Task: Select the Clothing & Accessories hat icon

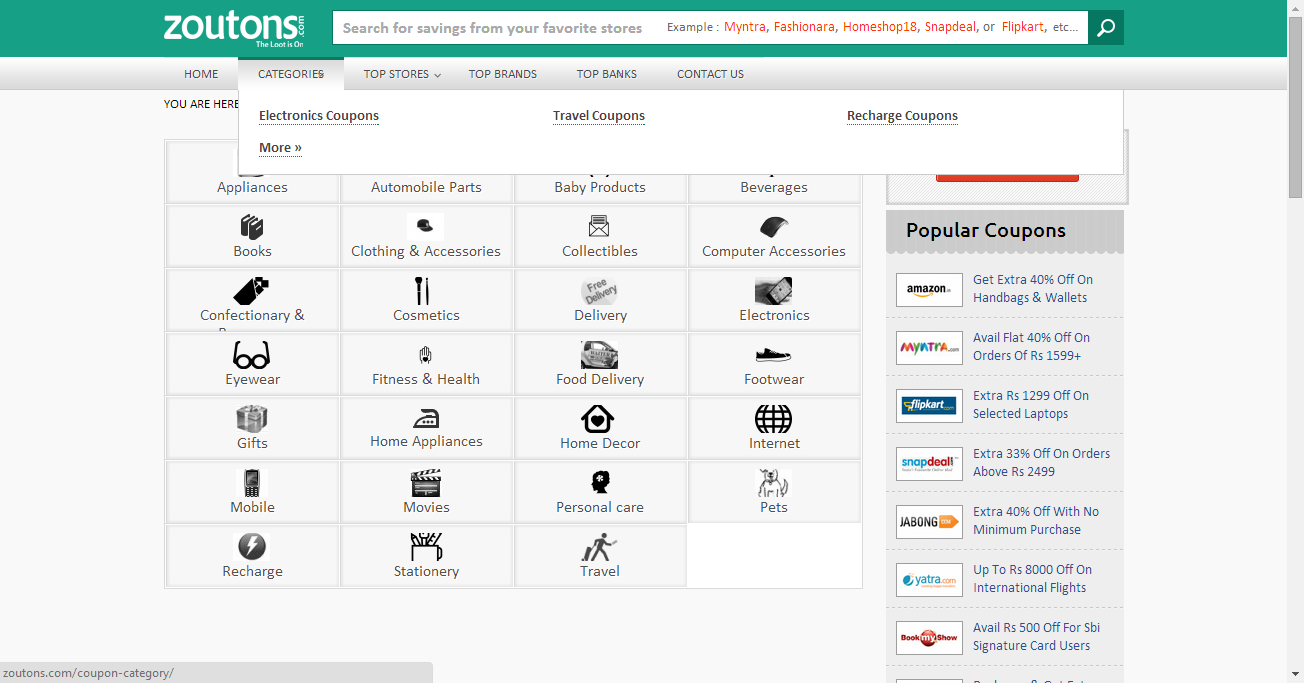Action: point(426,227)
